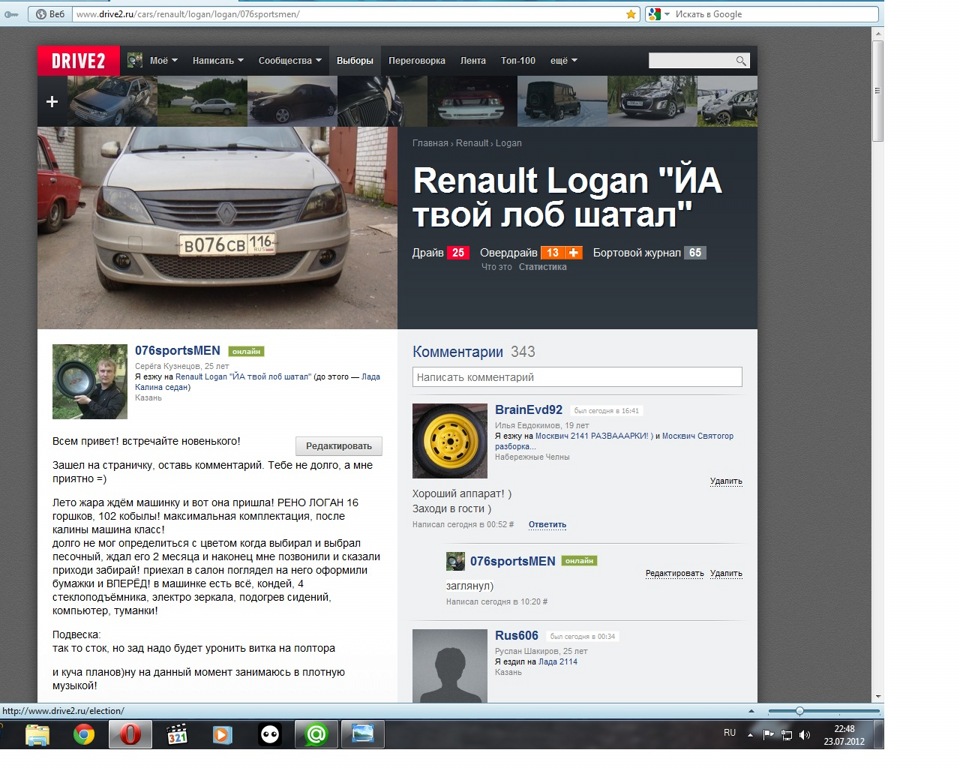Click the Renault breadcrumb link
The width and height of the screenshot is (960, 768).
click(471, 143)
